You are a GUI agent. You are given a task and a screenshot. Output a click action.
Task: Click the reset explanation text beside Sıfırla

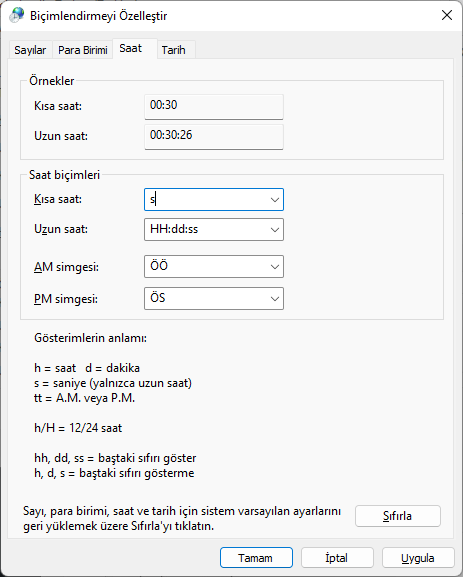(x=182, y=518)
